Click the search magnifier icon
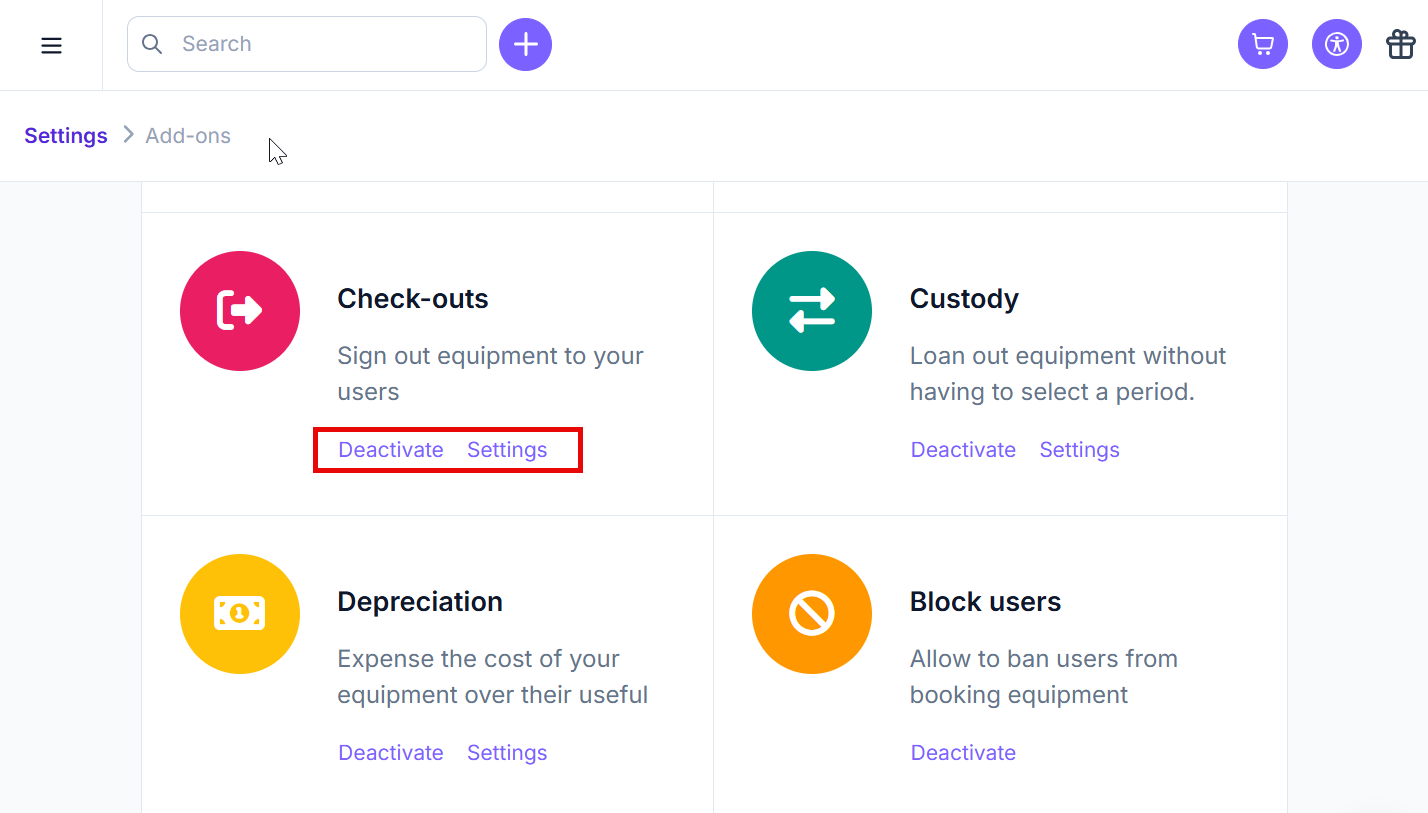 coord(152,44)
